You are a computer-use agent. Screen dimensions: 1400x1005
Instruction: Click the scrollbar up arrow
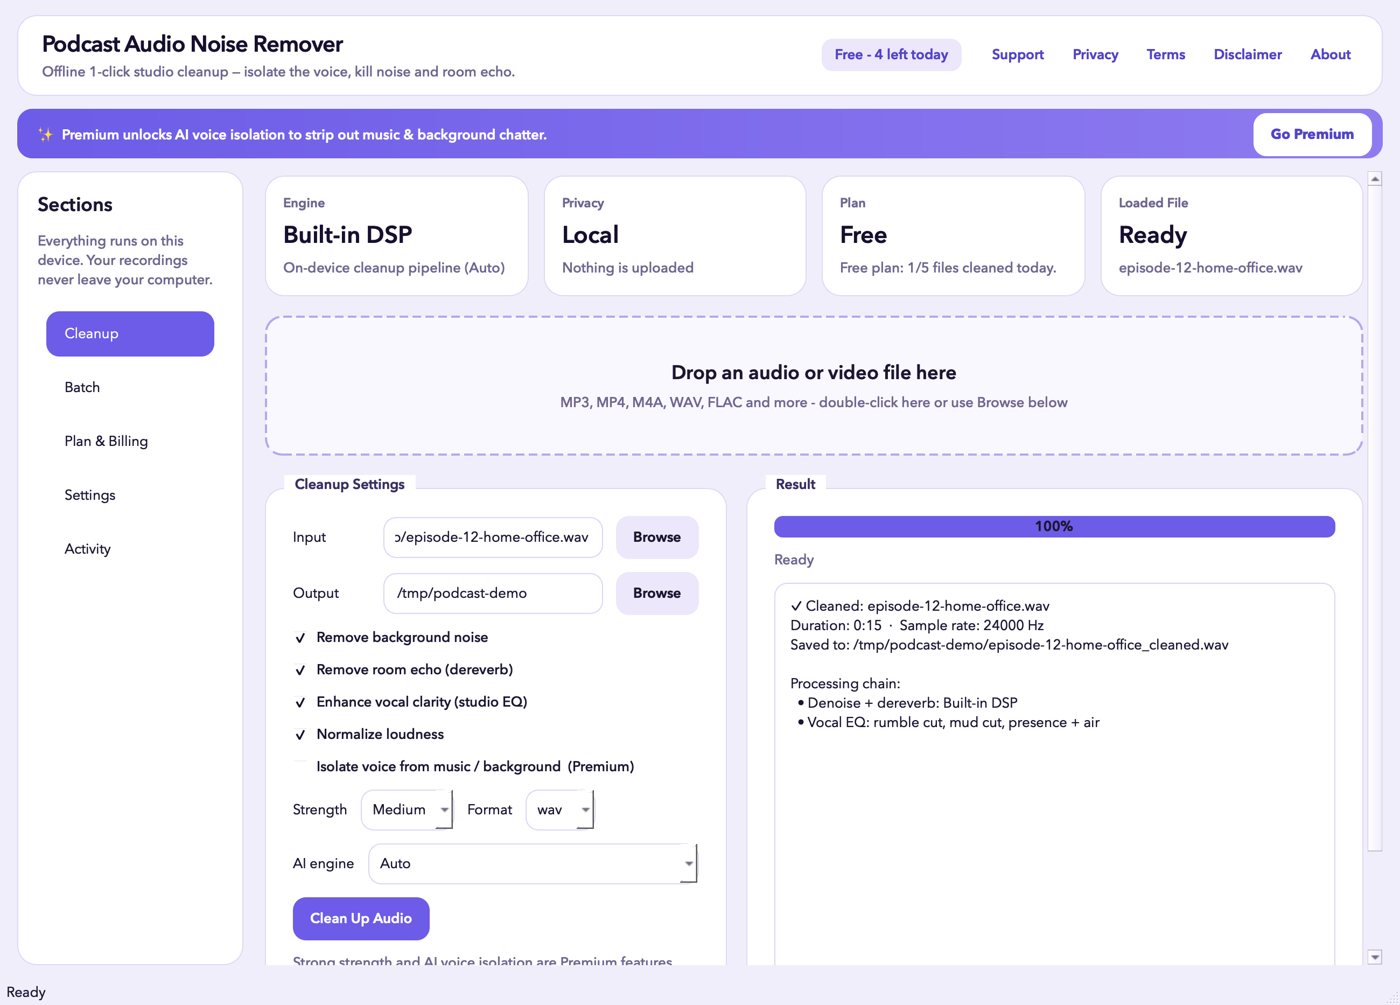[1375, 179]
